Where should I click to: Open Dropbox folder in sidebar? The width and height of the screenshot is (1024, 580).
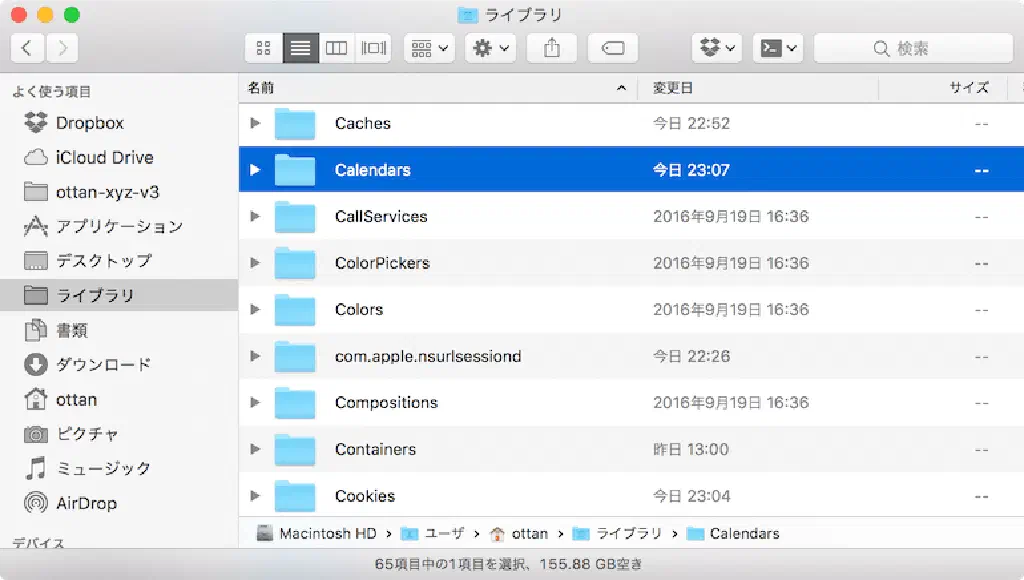tap(89, 123)
